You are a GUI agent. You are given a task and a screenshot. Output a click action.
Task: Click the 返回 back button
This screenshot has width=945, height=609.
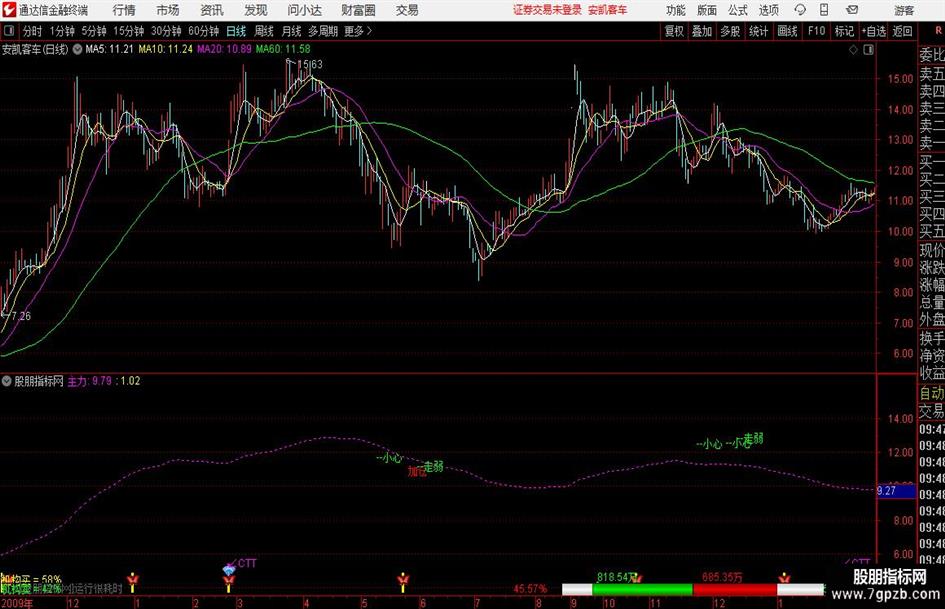(902, 31)
